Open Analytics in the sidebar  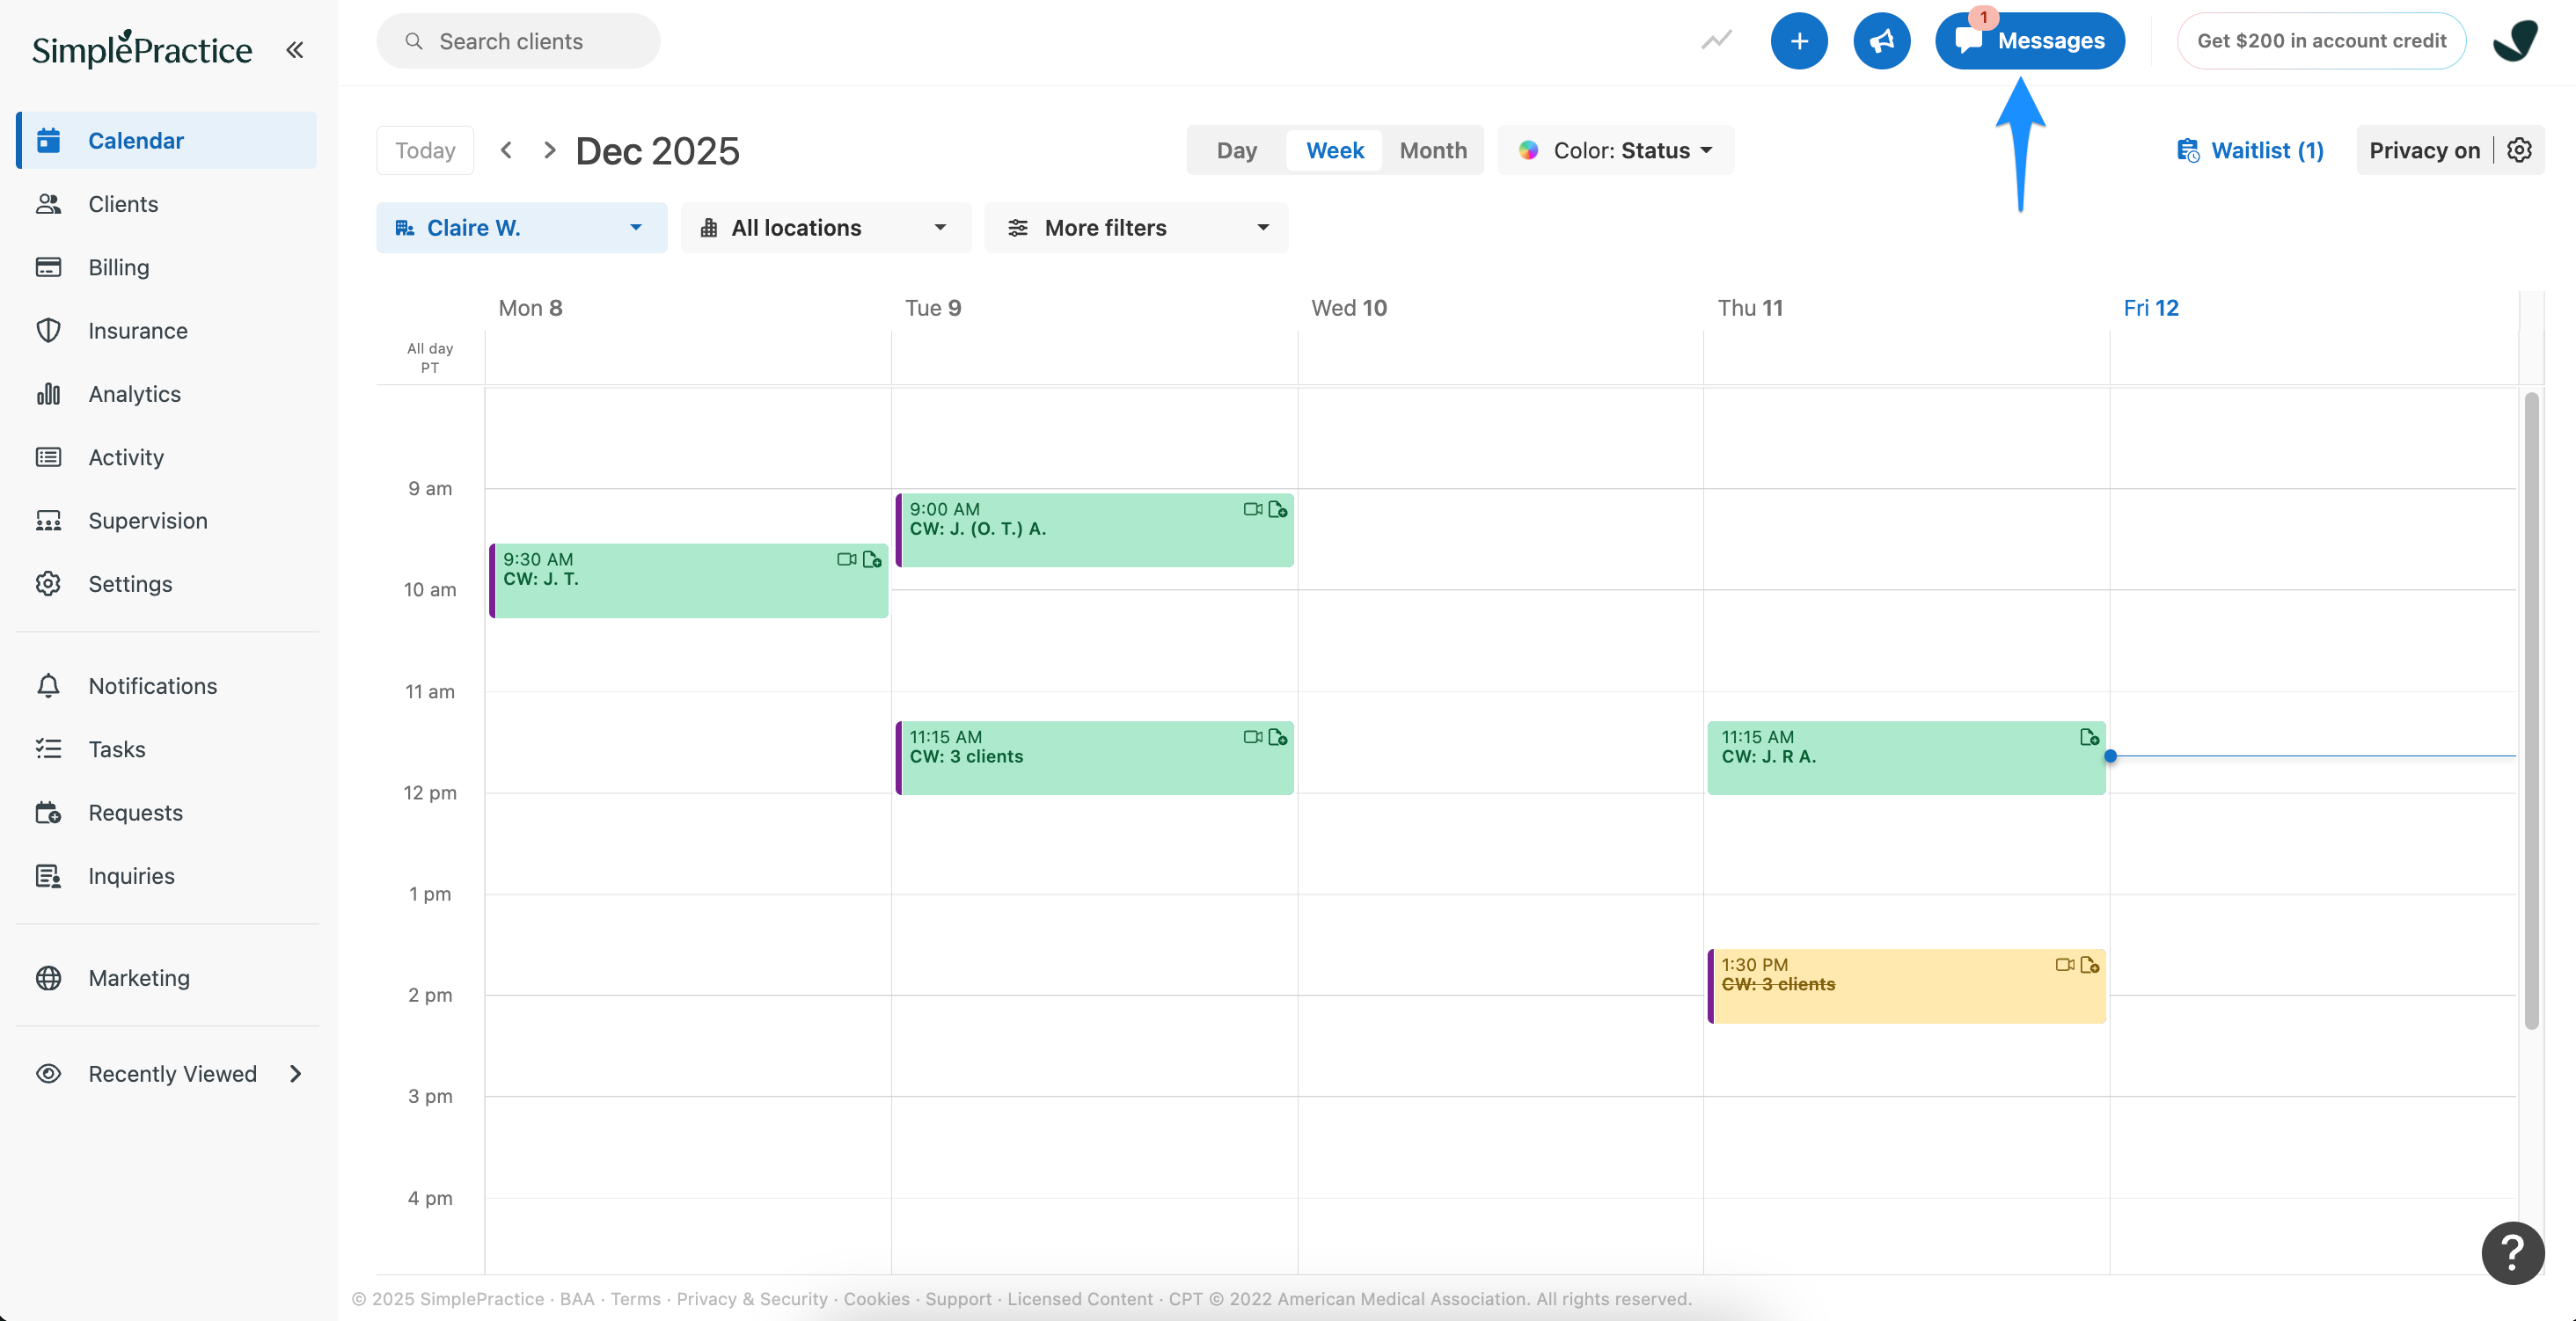tap(167, 394)
